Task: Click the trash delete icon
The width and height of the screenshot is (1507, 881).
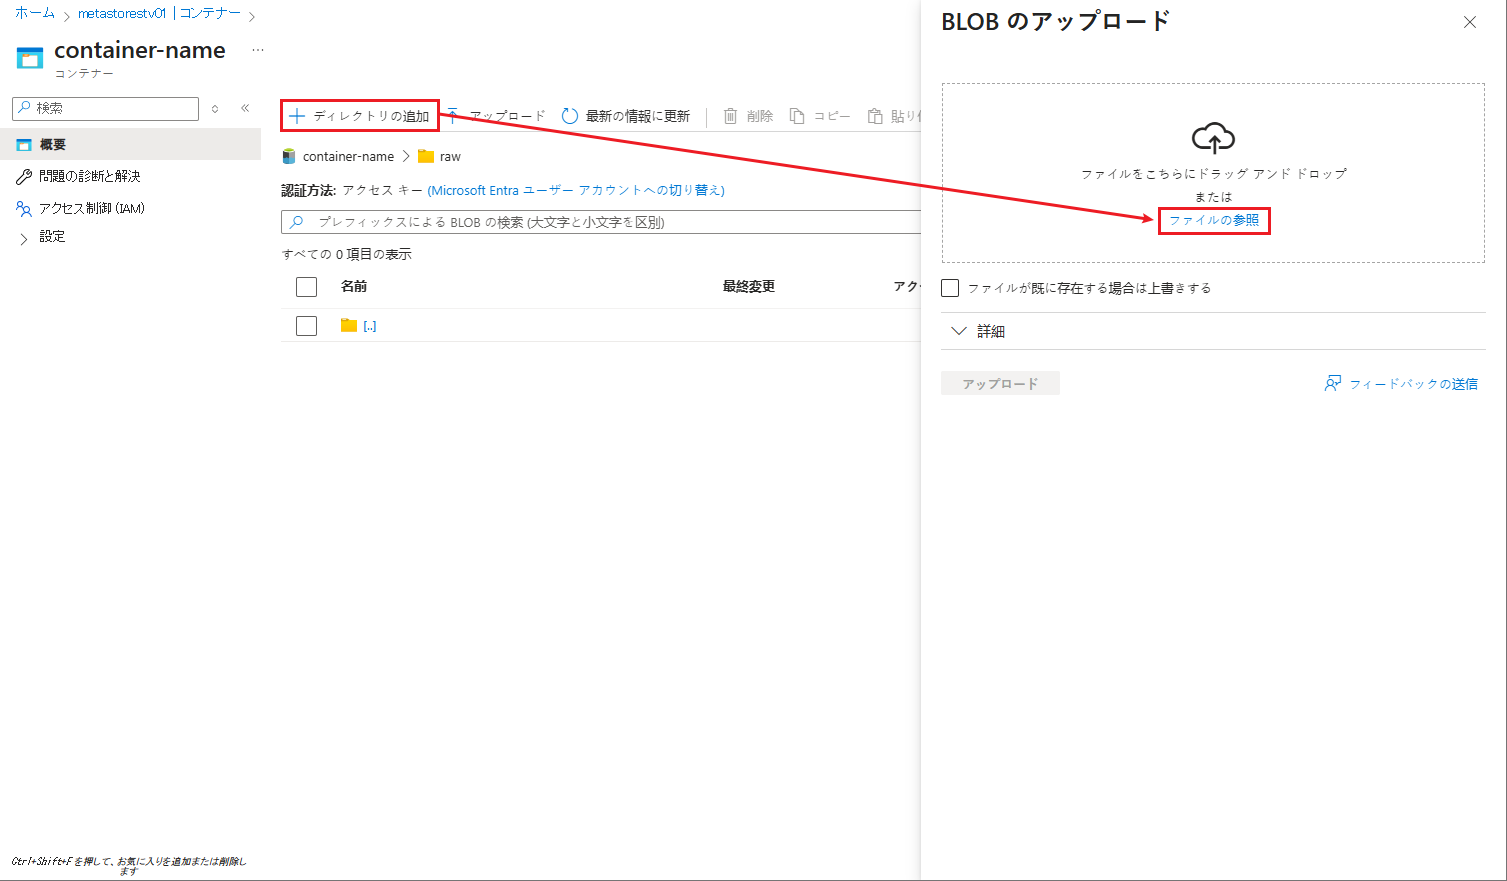Action: point(730,116)
